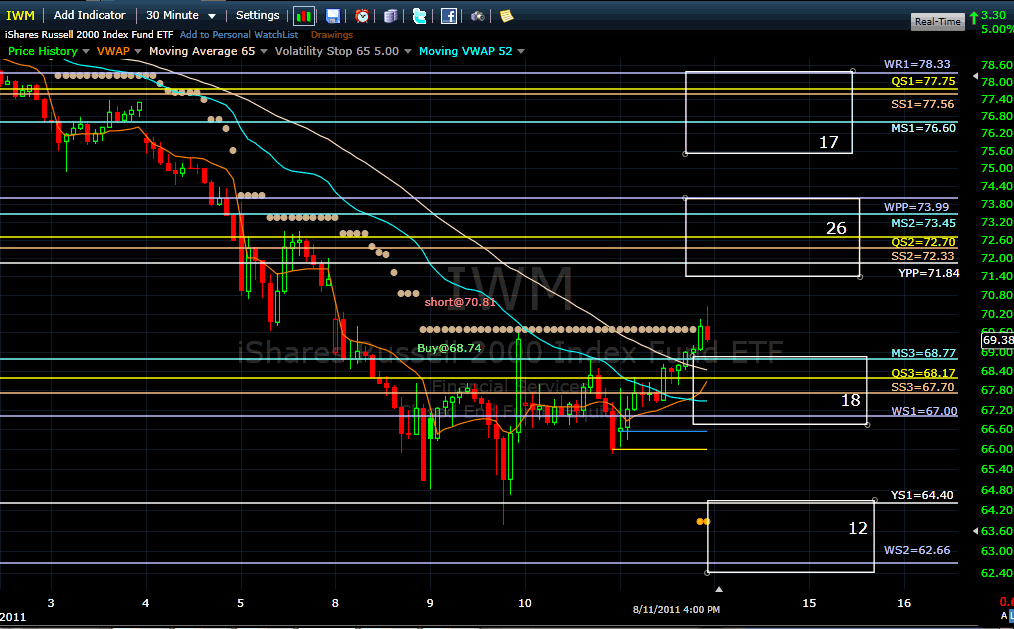The width and height of the screenshot is (1014, 629).
Task: Click the time axis marker above 8/11/2011
Action: point(718,589)
